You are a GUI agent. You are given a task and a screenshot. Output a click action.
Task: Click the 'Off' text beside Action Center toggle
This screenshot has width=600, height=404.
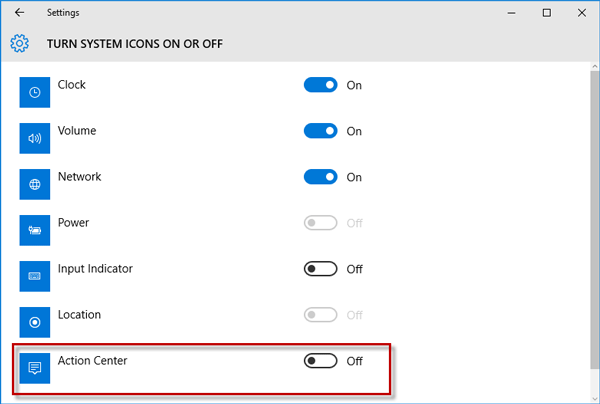pyautogui.click(x=354, y=361)
